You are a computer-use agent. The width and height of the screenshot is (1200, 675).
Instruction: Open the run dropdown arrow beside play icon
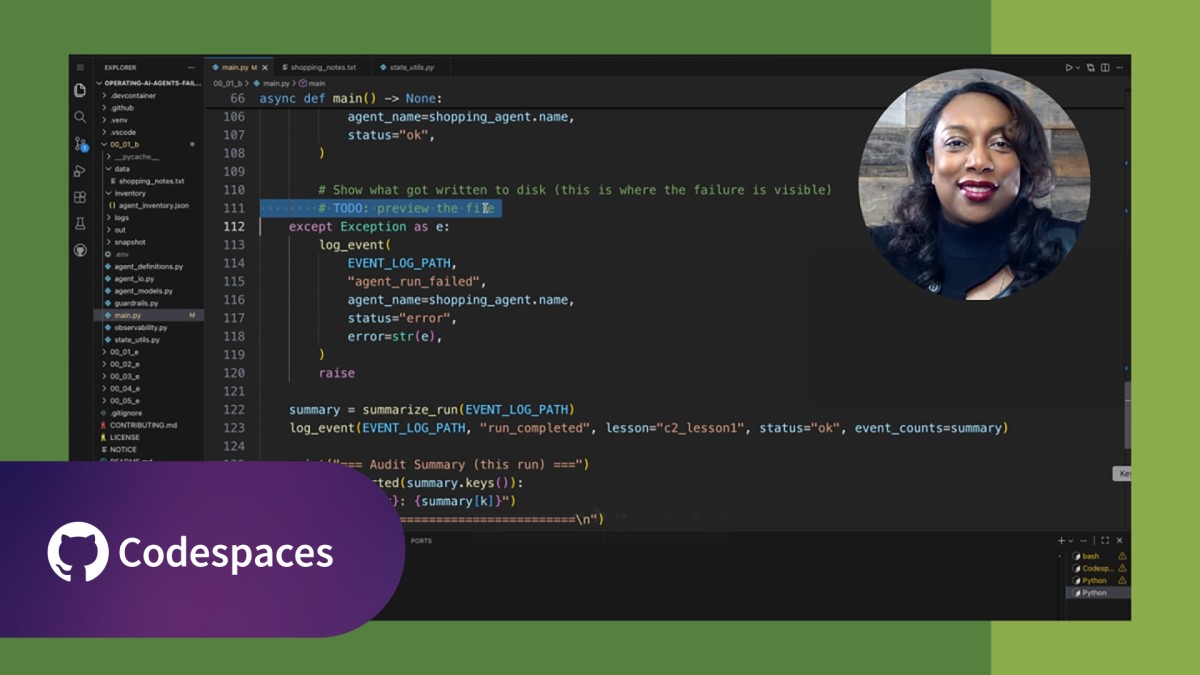1077,67
